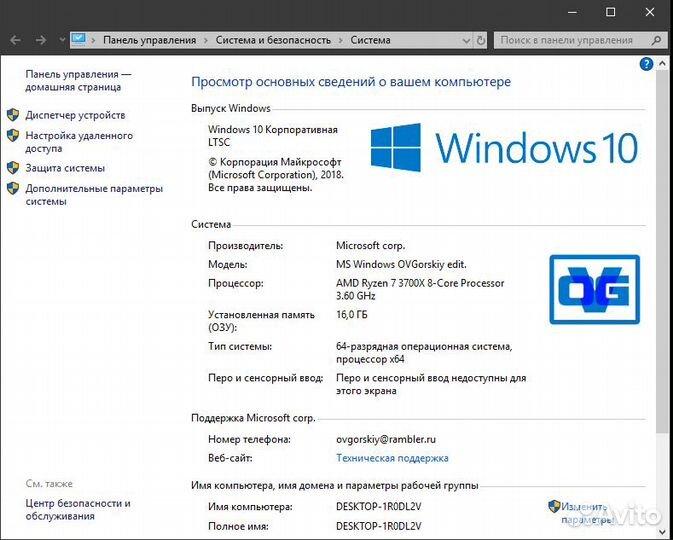This screenshot has height=540, width=673.
Task: Open help with blue question mark
Action: pyautogui.click(x=646, y=64)
